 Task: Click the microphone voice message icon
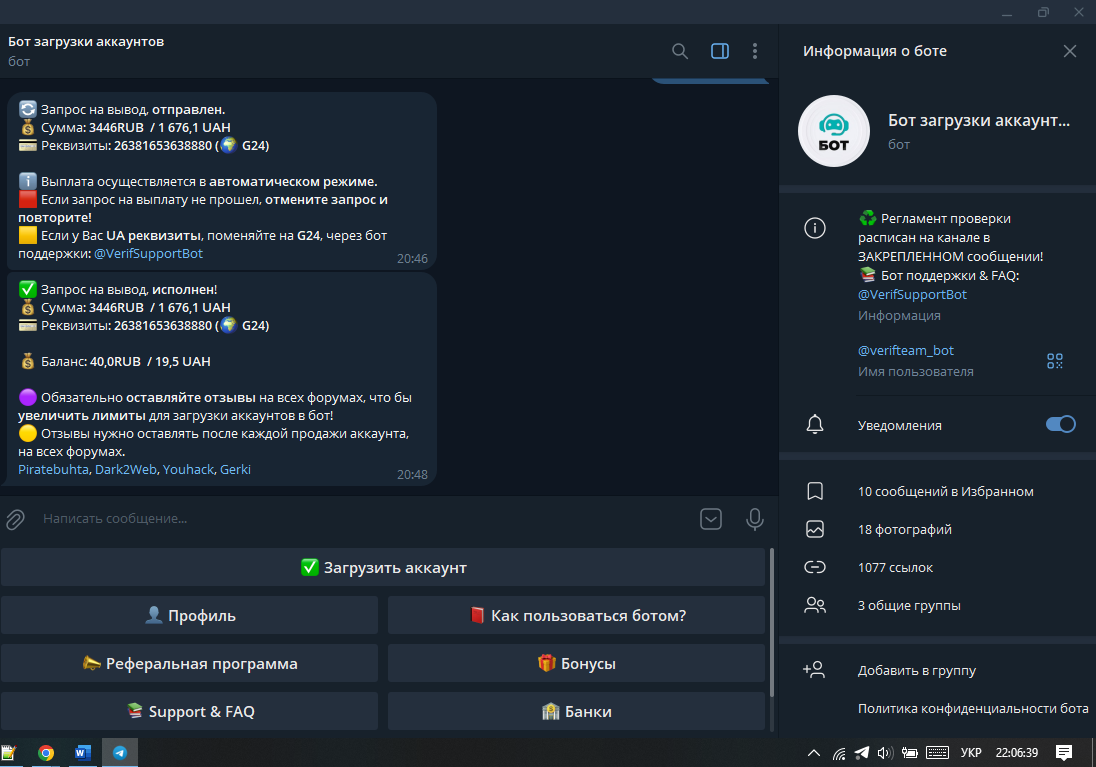pyautogui.click(x=755, y=519)
